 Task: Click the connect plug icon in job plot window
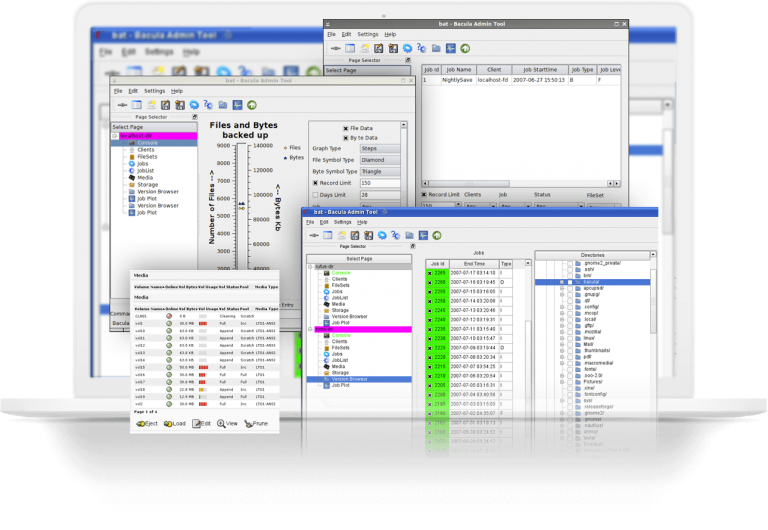click(122, 105)
